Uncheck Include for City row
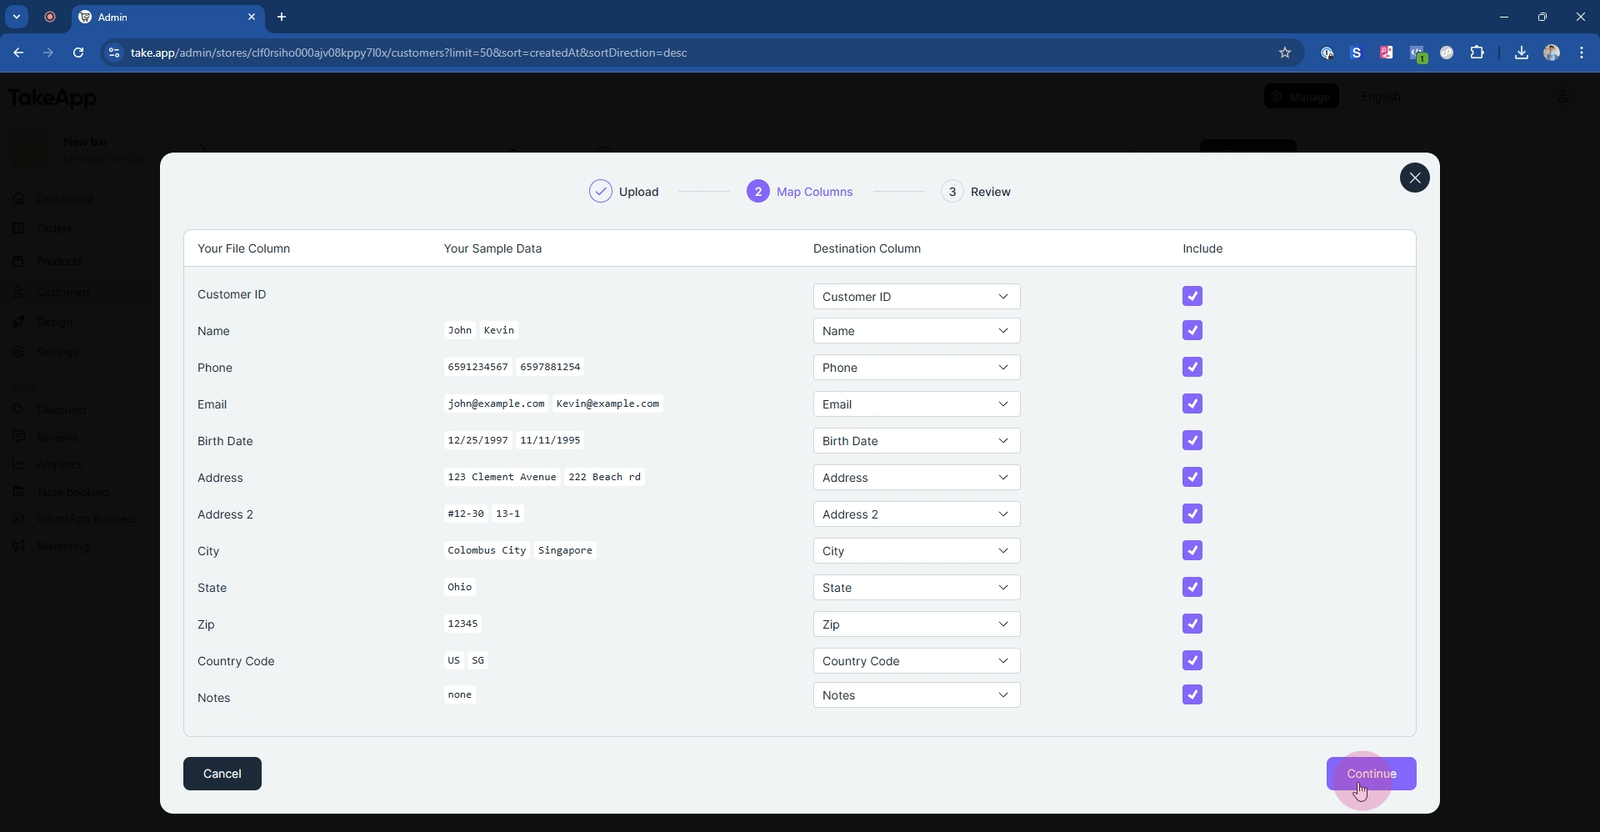 (1192, 550)
